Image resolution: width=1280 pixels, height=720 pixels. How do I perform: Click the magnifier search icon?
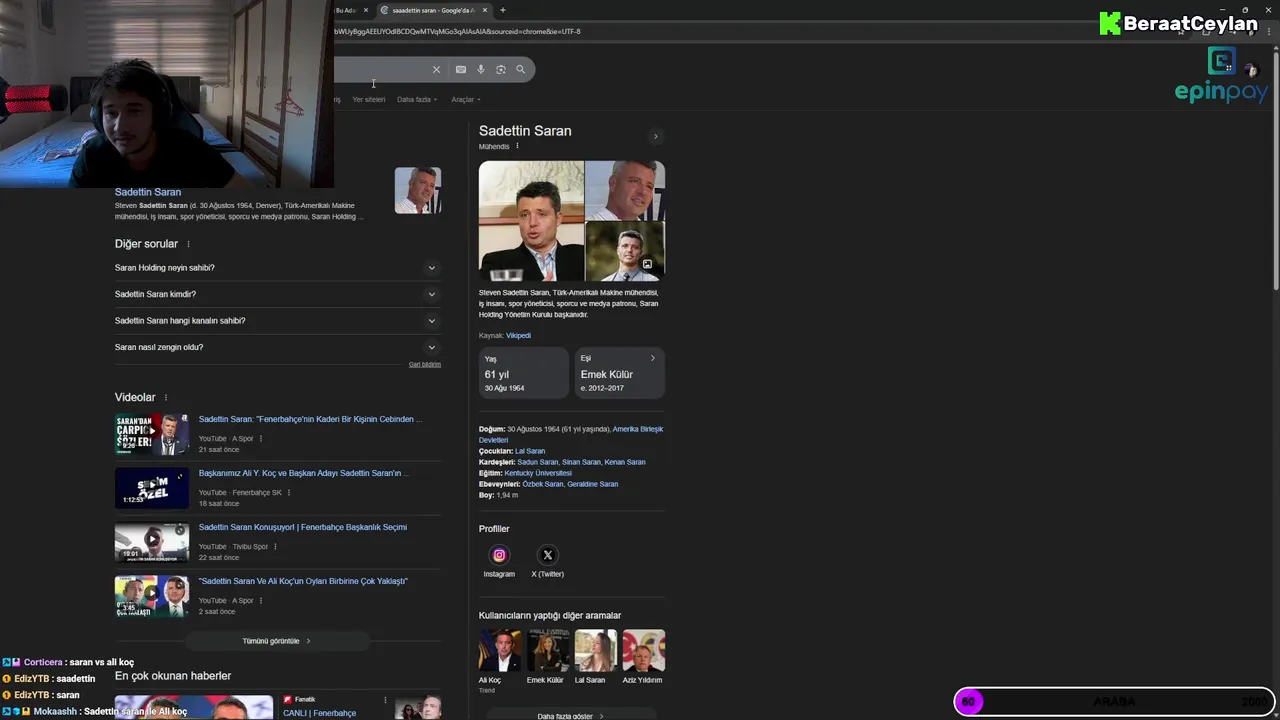[521, 69]
